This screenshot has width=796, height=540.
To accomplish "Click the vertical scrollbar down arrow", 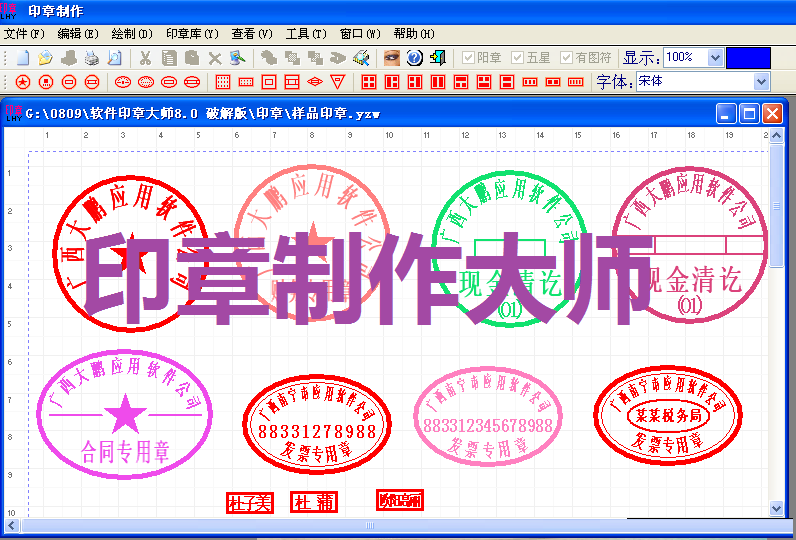I will click(x=777, y=509).
